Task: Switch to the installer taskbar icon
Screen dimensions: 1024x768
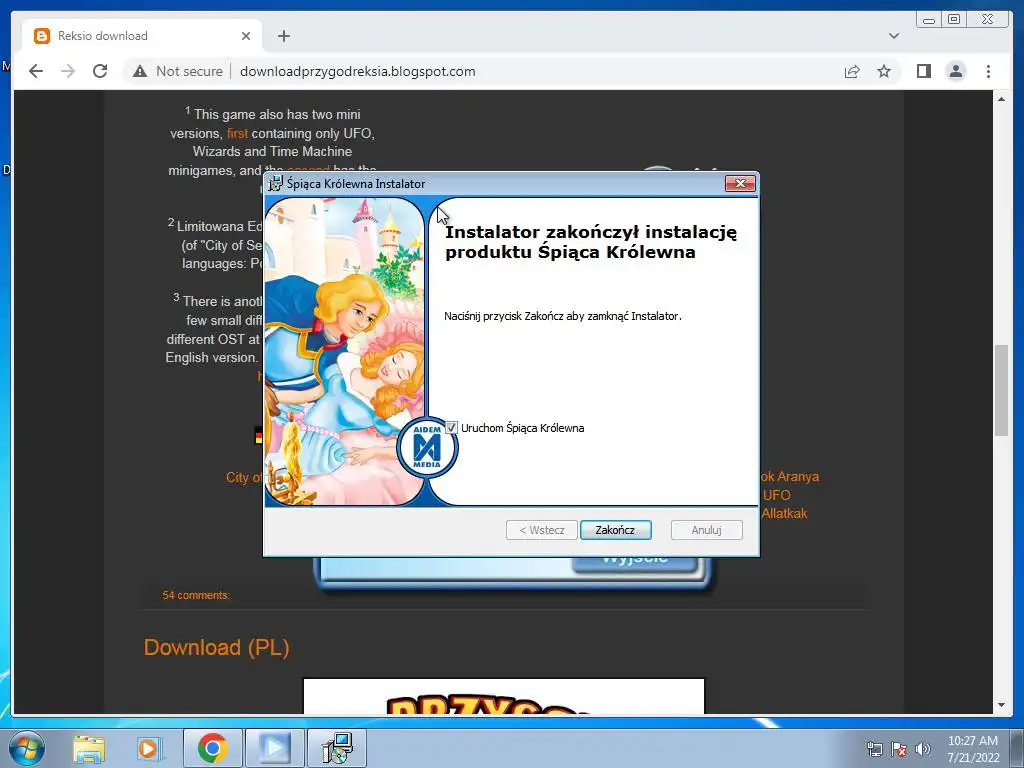Action: coord(337,748)
